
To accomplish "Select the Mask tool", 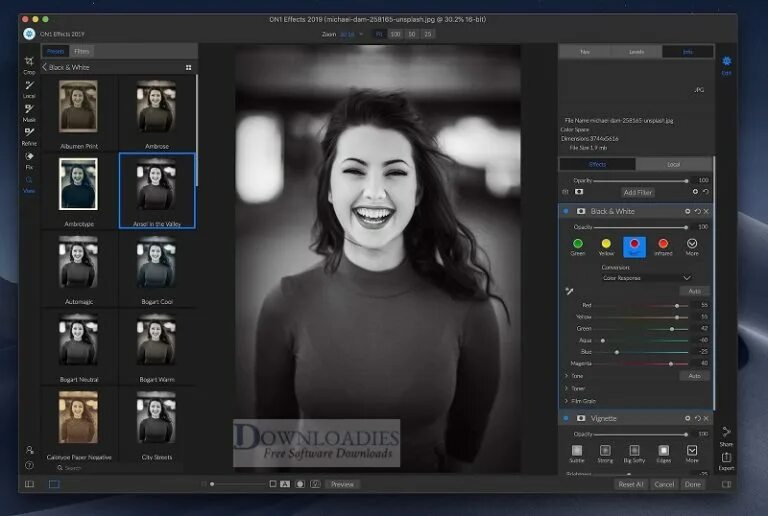I will click(x=29, y=113).
